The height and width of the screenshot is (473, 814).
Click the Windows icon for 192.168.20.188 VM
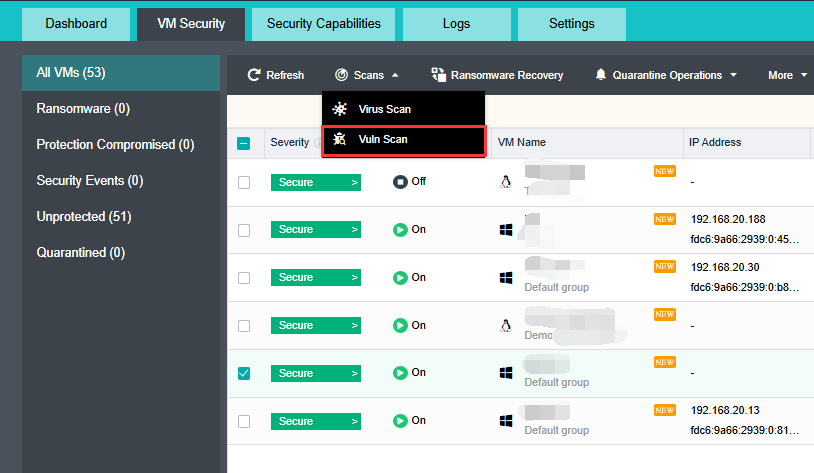point(506,230)
